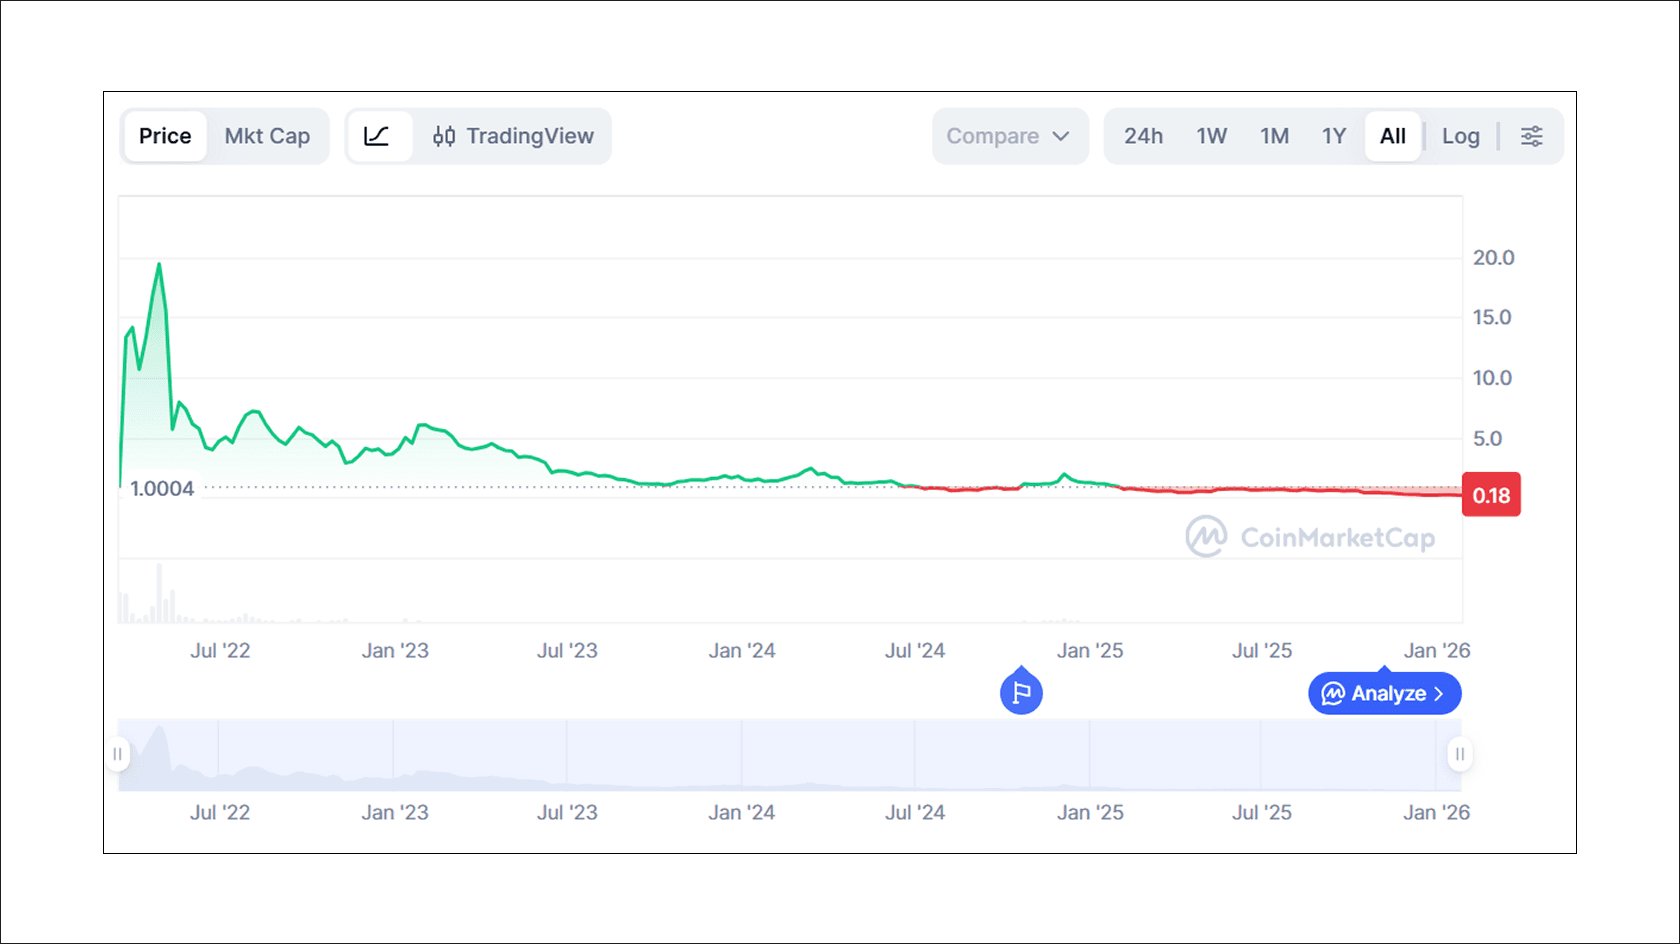Click the Analyze button
Image resolution: width=1680 pixels, height=944 pixels.
(x=1384, y=693)
